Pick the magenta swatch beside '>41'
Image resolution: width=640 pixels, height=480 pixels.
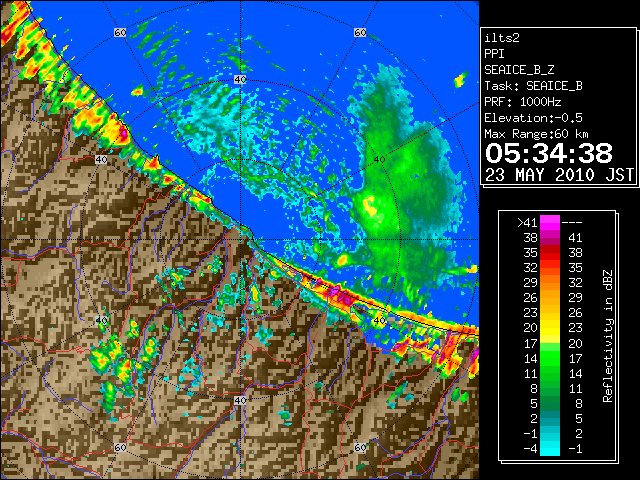coord(550,223)
